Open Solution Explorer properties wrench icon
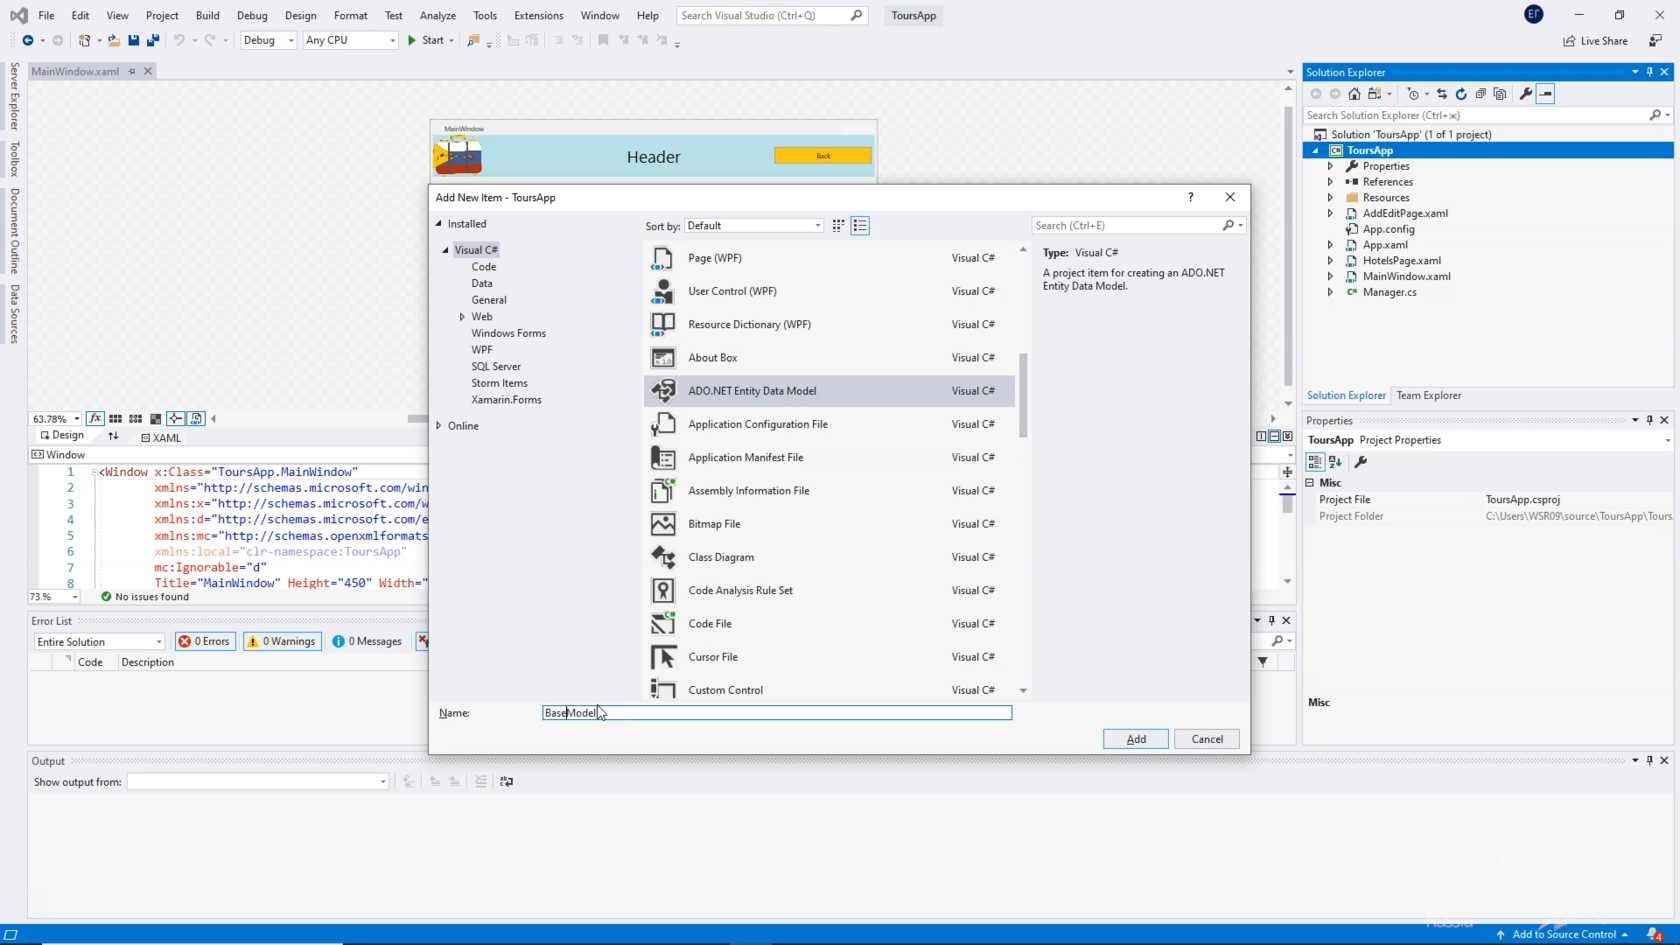 pos(1525,94)
